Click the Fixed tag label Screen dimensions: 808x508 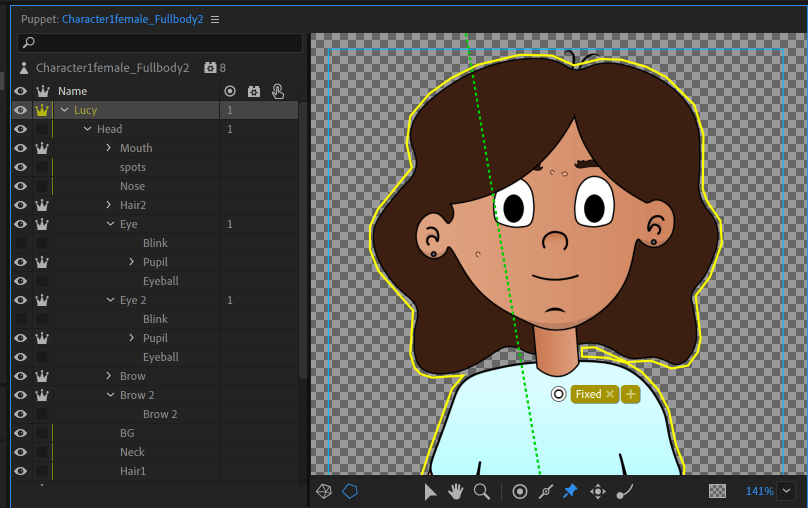coord(588,394)
